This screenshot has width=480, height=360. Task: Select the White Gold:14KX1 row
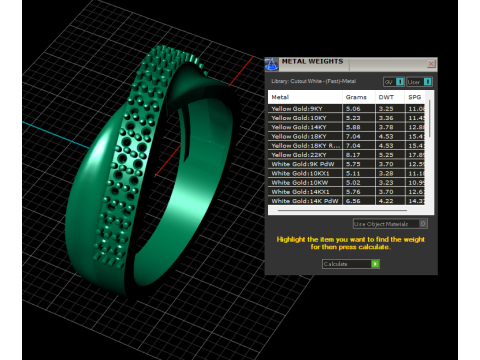[x=346, y=192]
